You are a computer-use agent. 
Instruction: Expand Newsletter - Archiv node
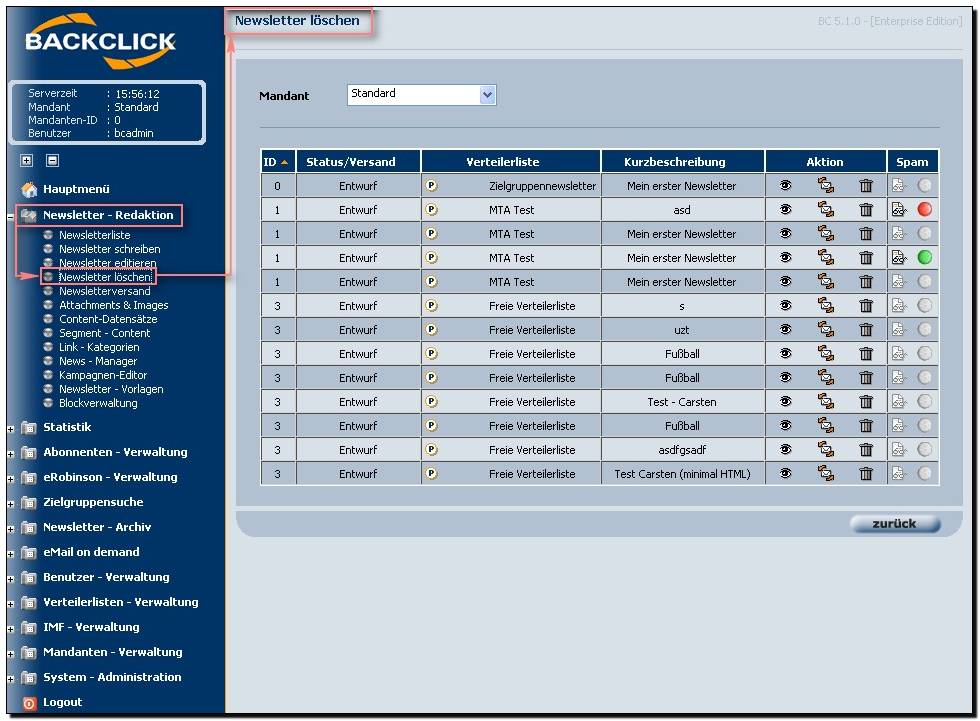pyautogui.click(x=11, y=529)
